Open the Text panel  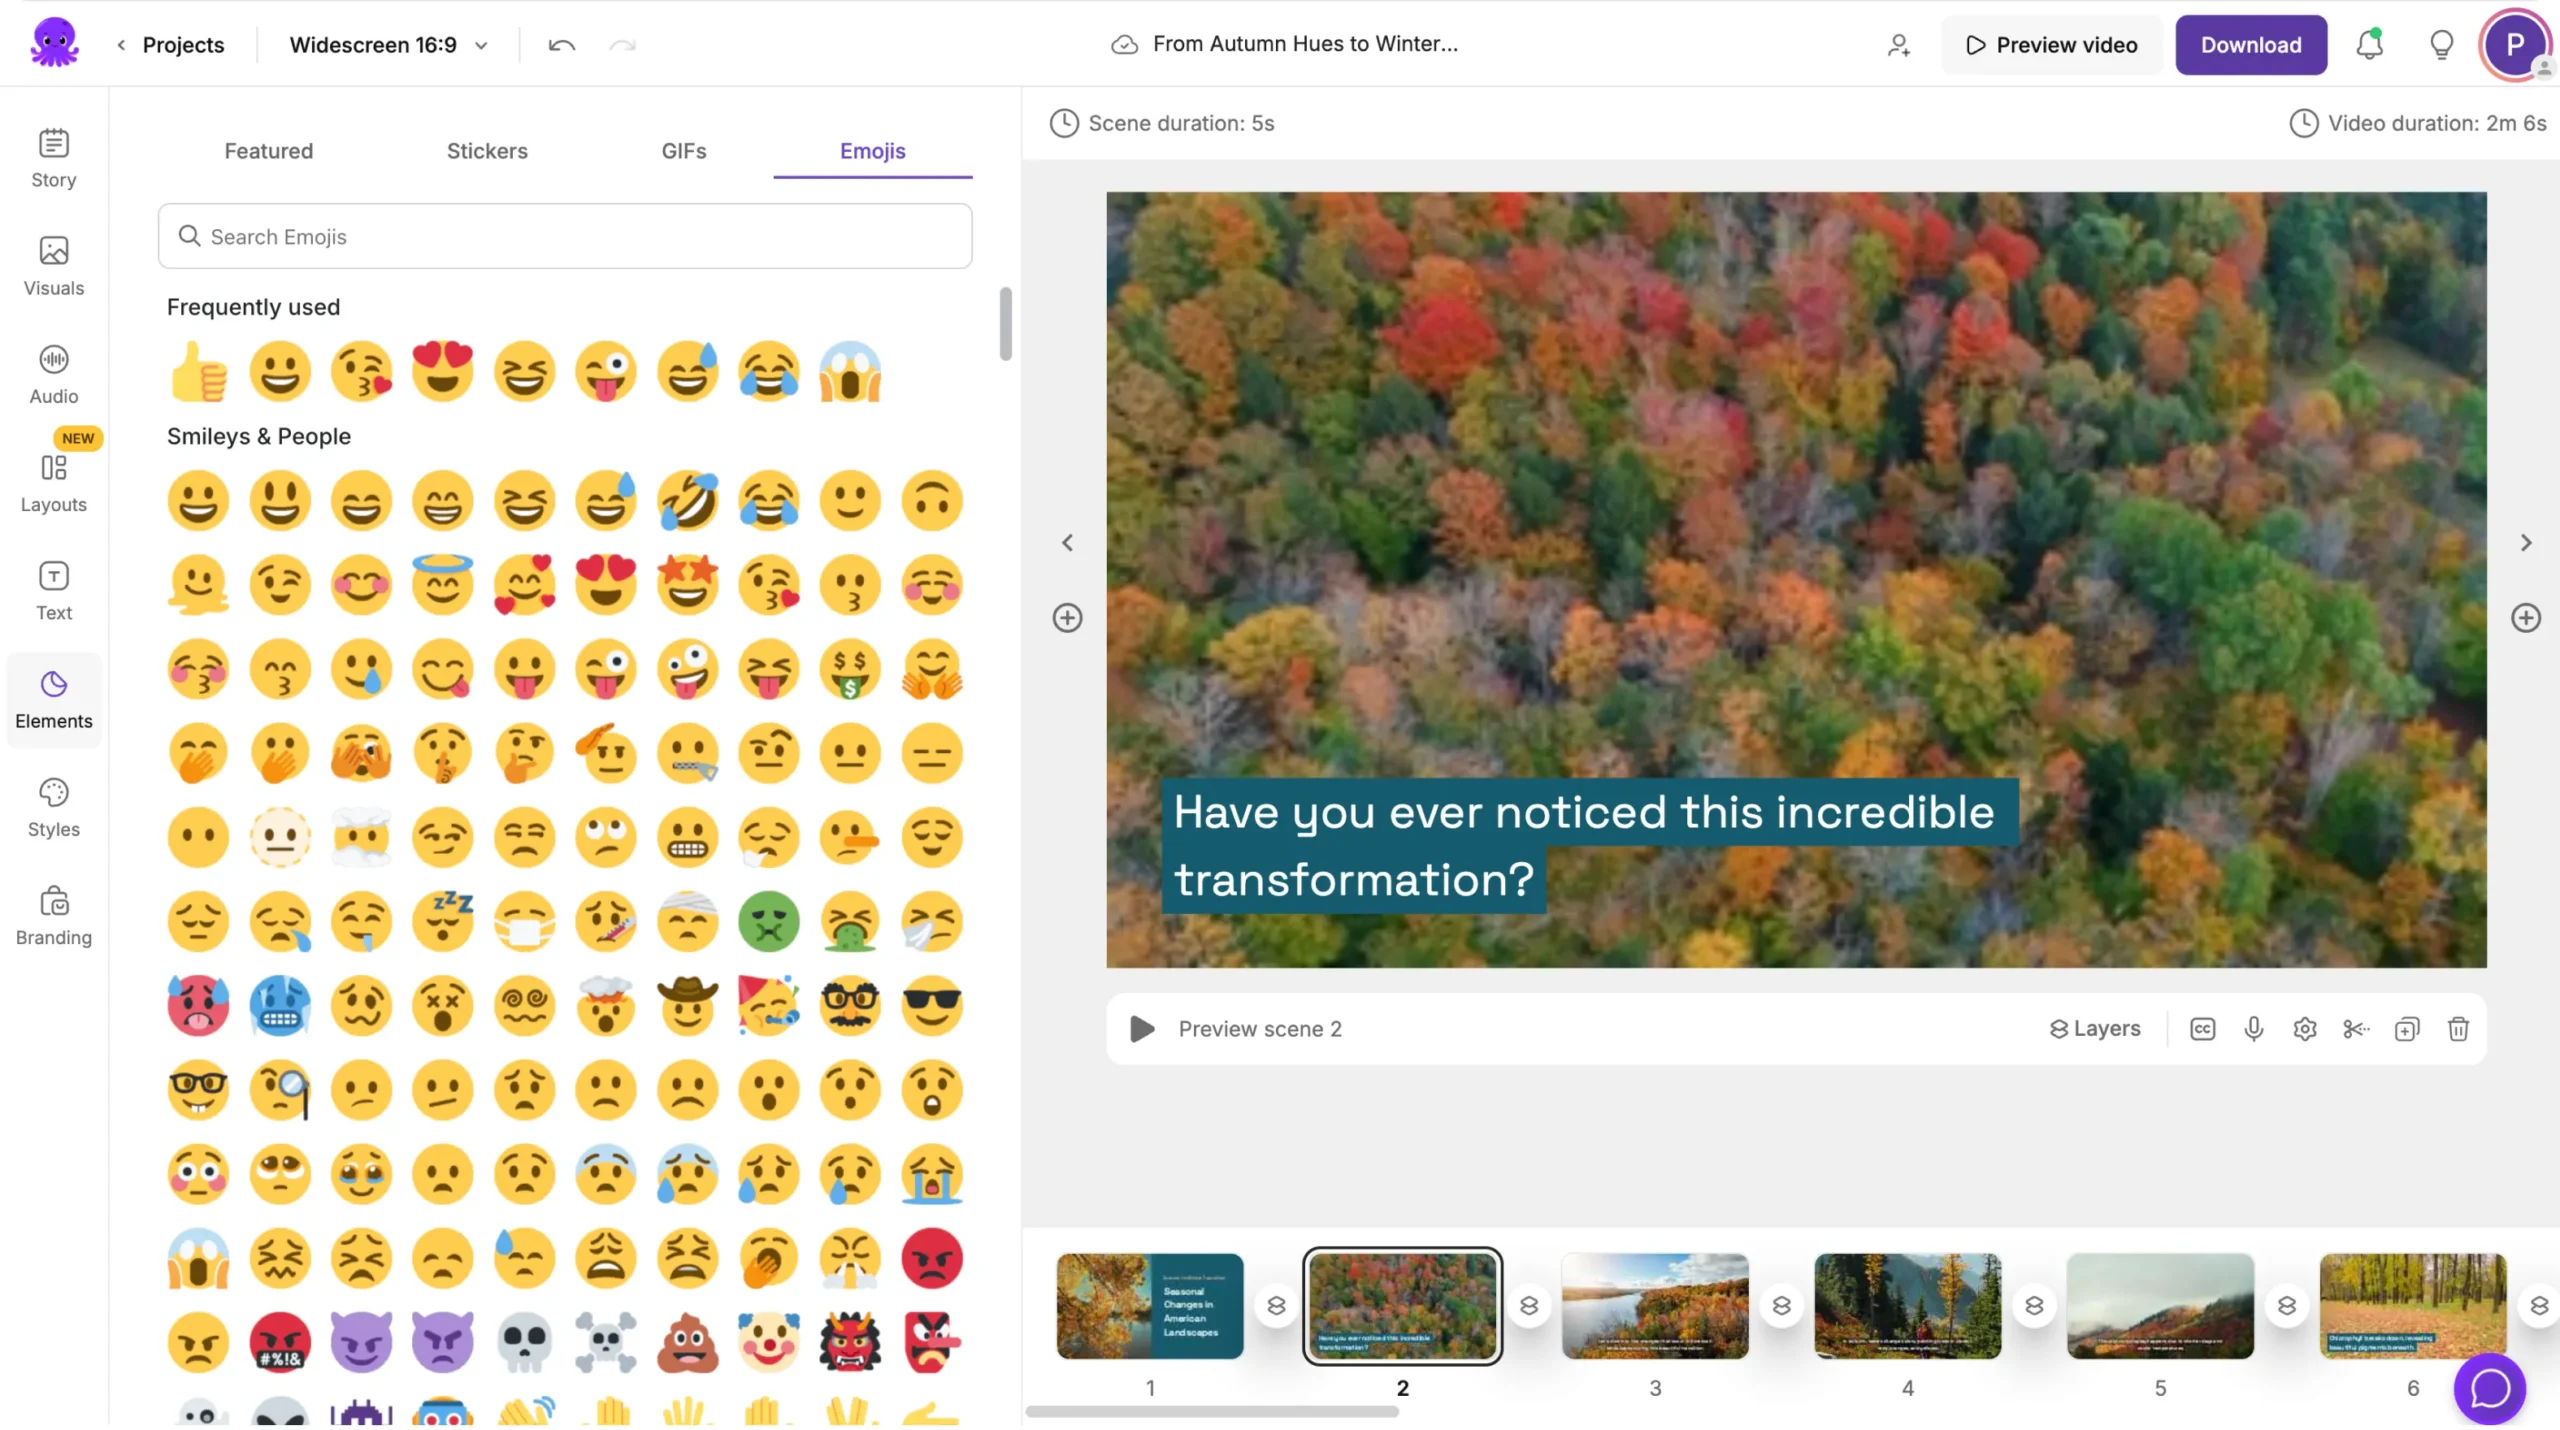(x=54, y=589)
